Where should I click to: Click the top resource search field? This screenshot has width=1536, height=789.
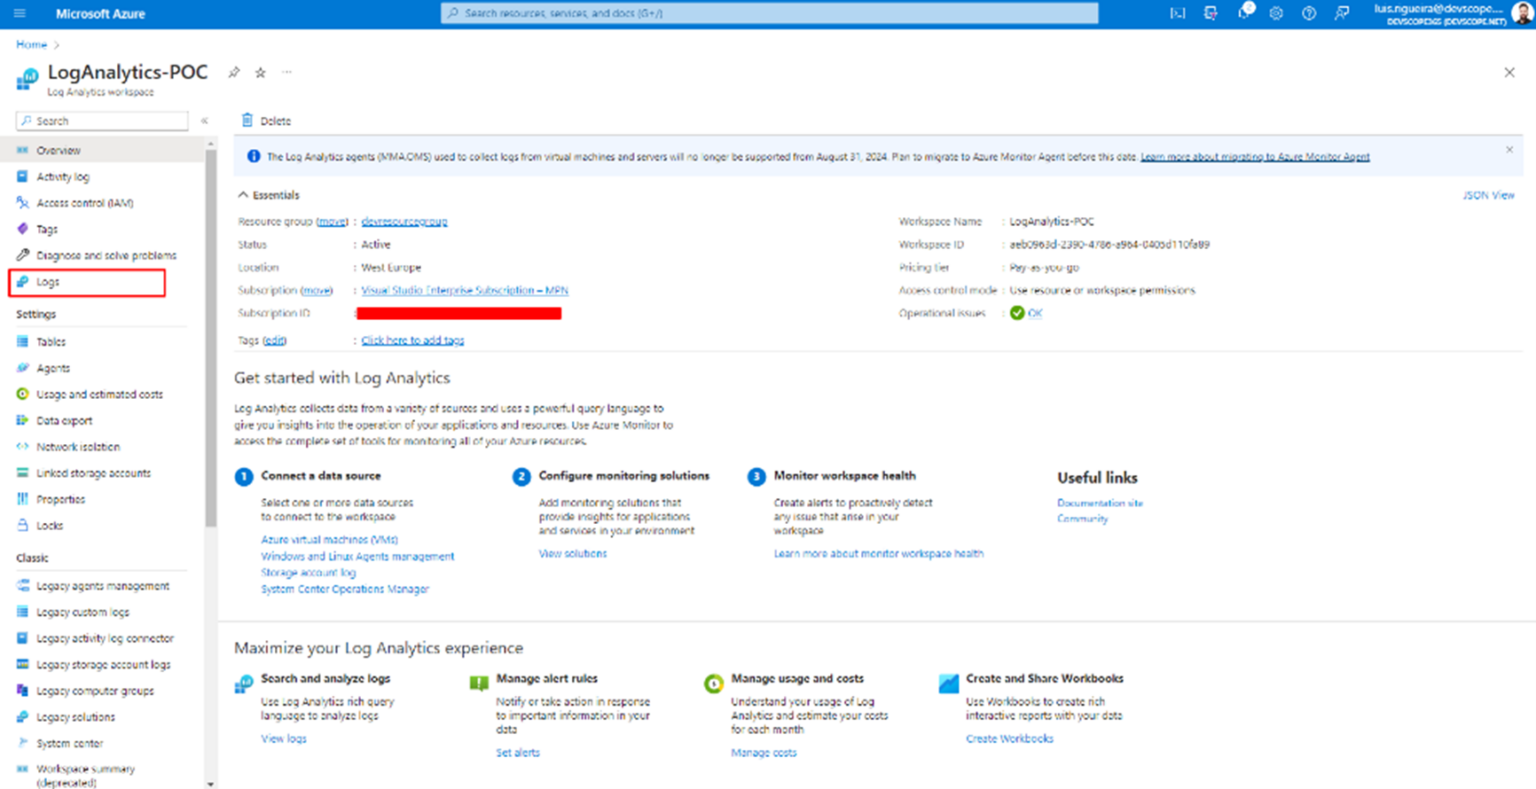[x=769, y=13]
